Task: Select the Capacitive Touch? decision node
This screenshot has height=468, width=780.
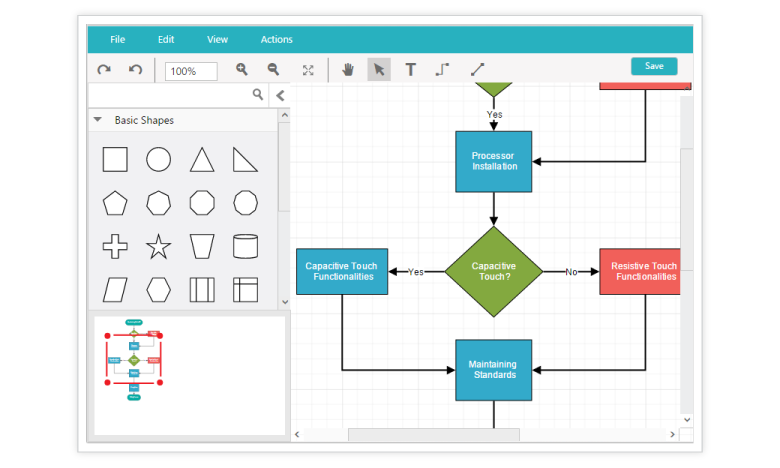Action: 494,271
